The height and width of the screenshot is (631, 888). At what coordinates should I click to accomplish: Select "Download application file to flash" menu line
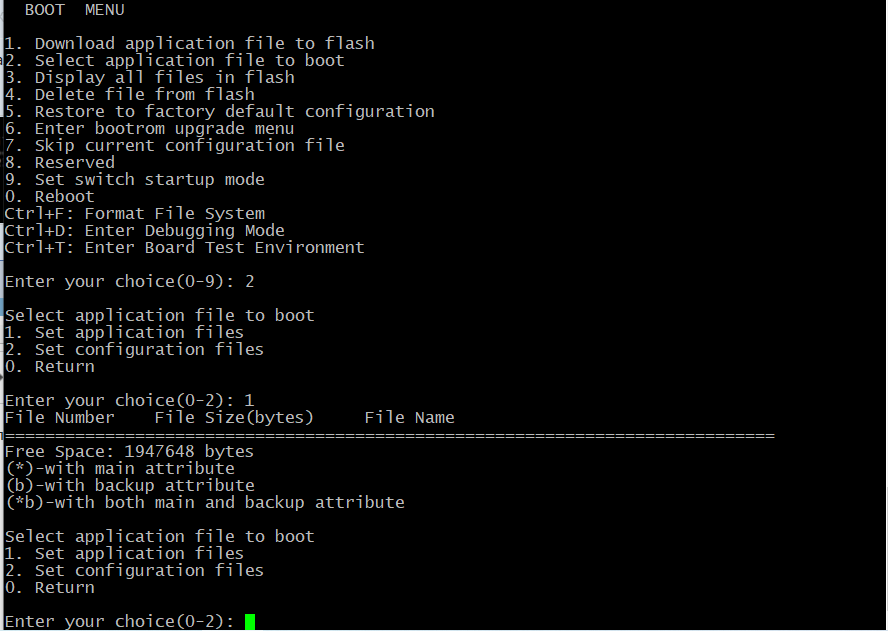tap(190, 43)
